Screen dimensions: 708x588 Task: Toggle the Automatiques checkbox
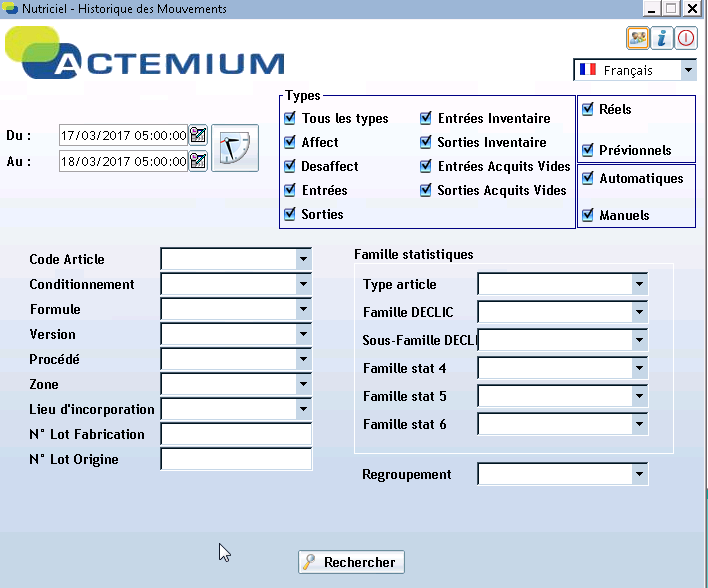(x=587, y=178)
